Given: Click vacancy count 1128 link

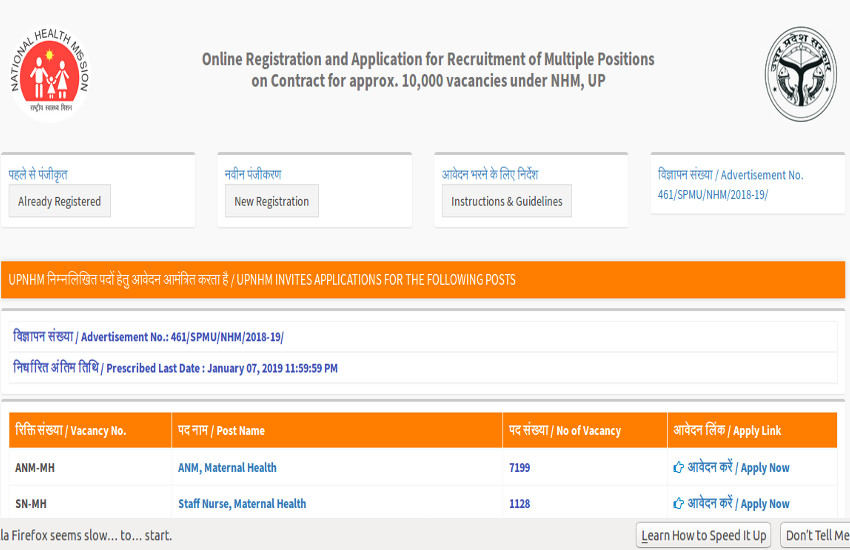Looking at the screenshot, I should [519, 504].
